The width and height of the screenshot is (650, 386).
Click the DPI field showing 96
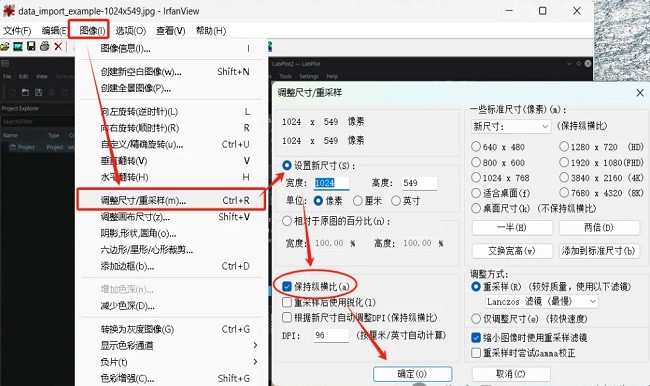pos(331,335)
